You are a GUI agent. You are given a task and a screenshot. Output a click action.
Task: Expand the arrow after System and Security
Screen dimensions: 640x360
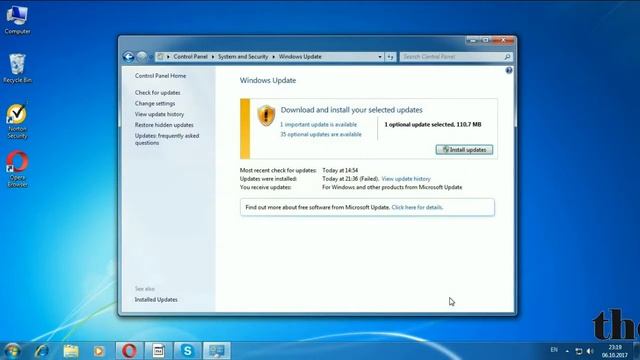tap(273, 57)
